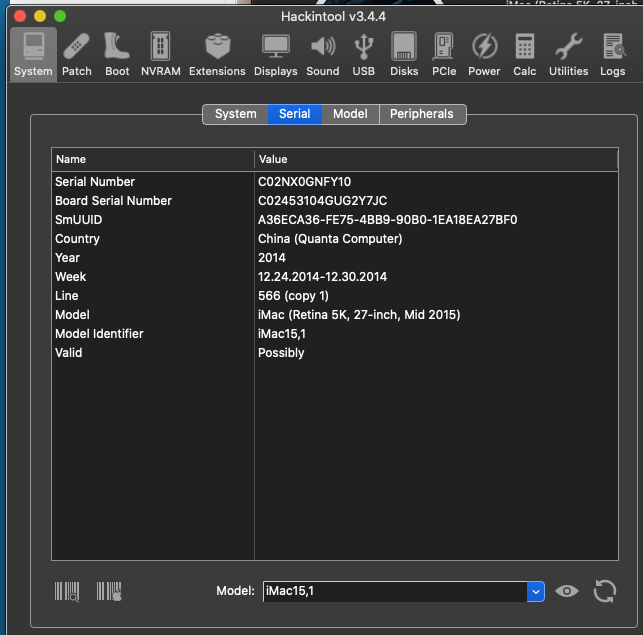Select Week value 12.24.2014-12.30.2014
This screenshot has height=635, width=643.
coord(322,277)
